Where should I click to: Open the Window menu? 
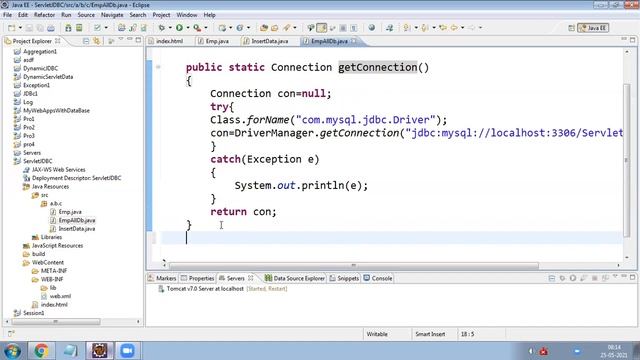pos(187,15)
